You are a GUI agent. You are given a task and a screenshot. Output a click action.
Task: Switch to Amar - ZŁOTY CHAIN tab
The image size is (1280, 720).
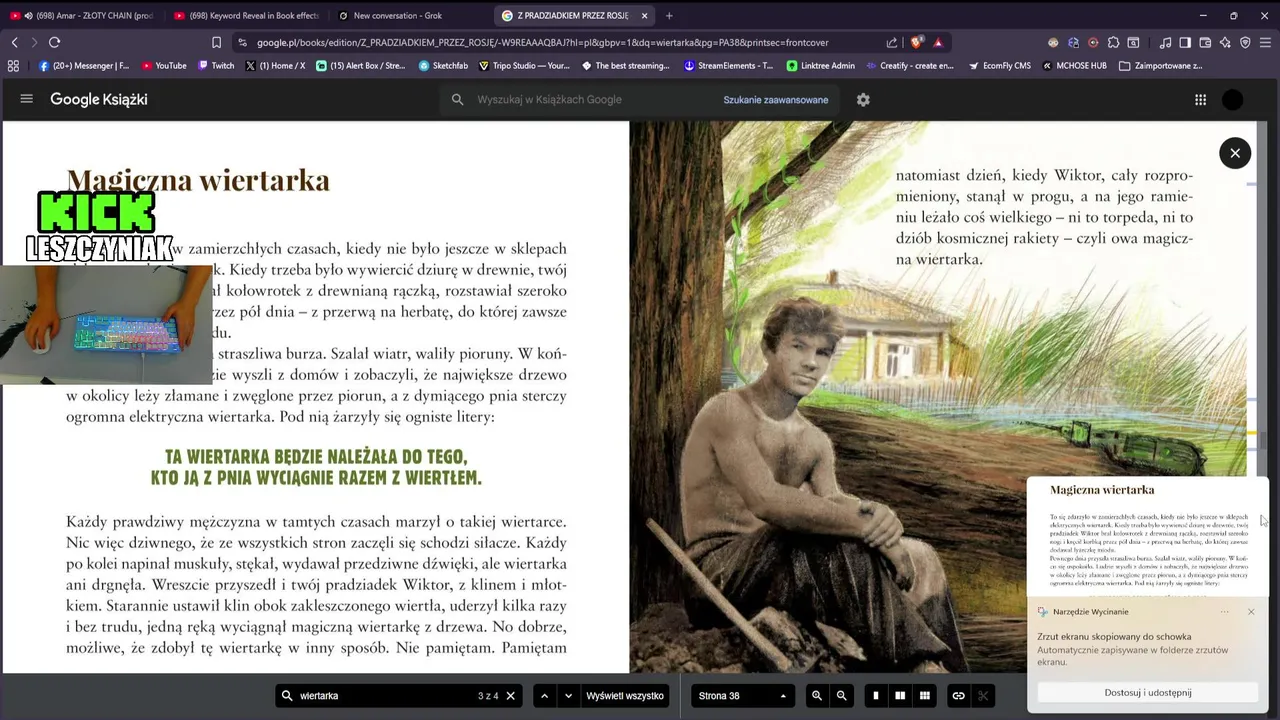click(82, 15)
